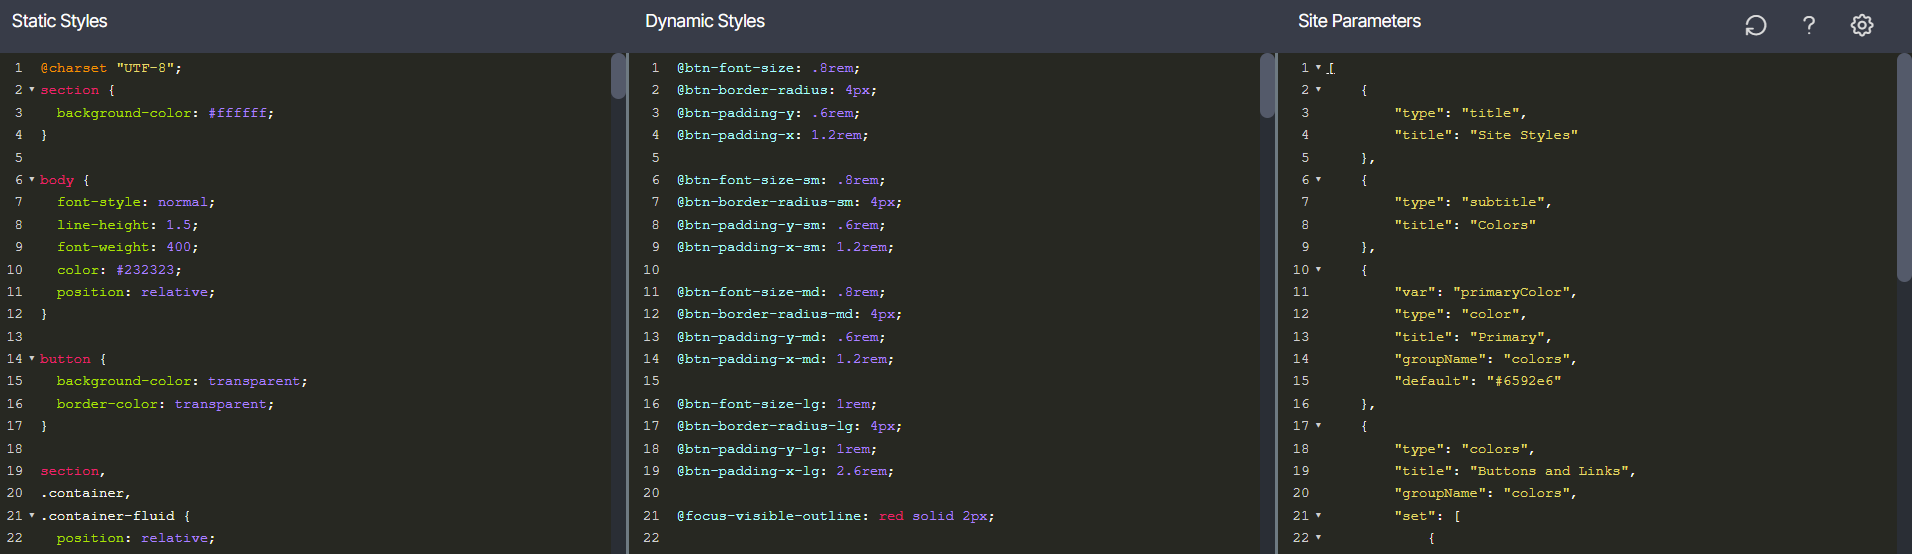Click the Static Styles panel heading
The height and width of the screenshot is (554, 1912).
[59, 21]
